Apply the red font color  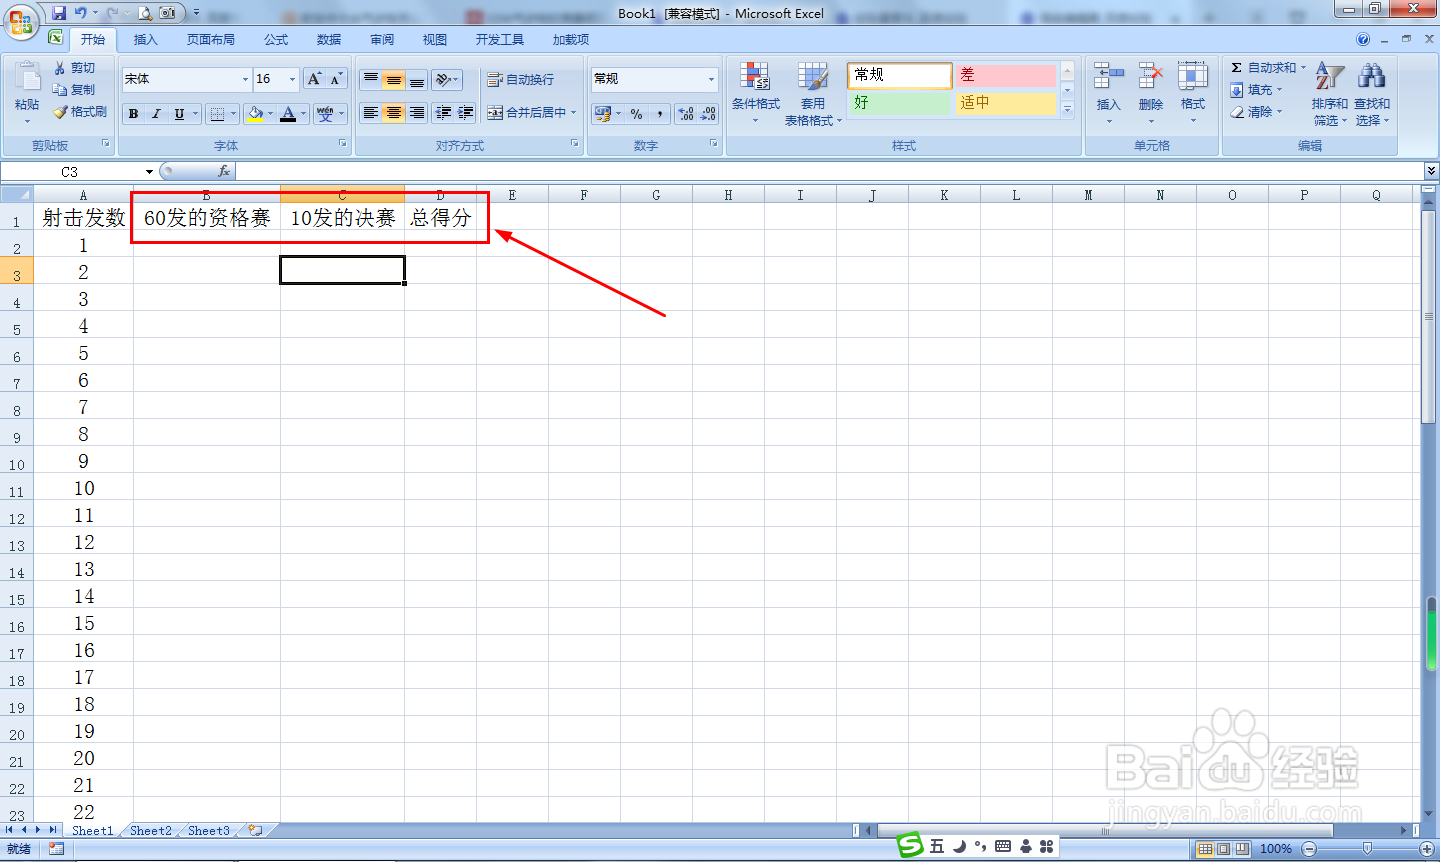coord(288,114)
